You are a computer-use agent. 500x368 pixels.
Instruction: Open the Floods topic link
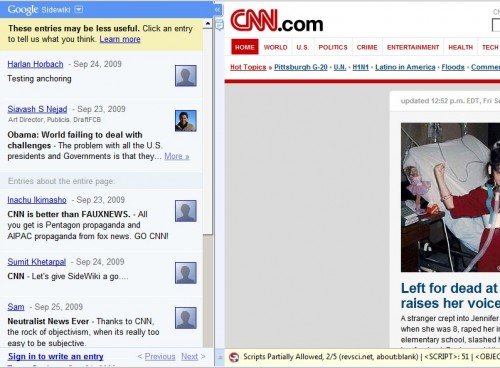pos(453,67)
